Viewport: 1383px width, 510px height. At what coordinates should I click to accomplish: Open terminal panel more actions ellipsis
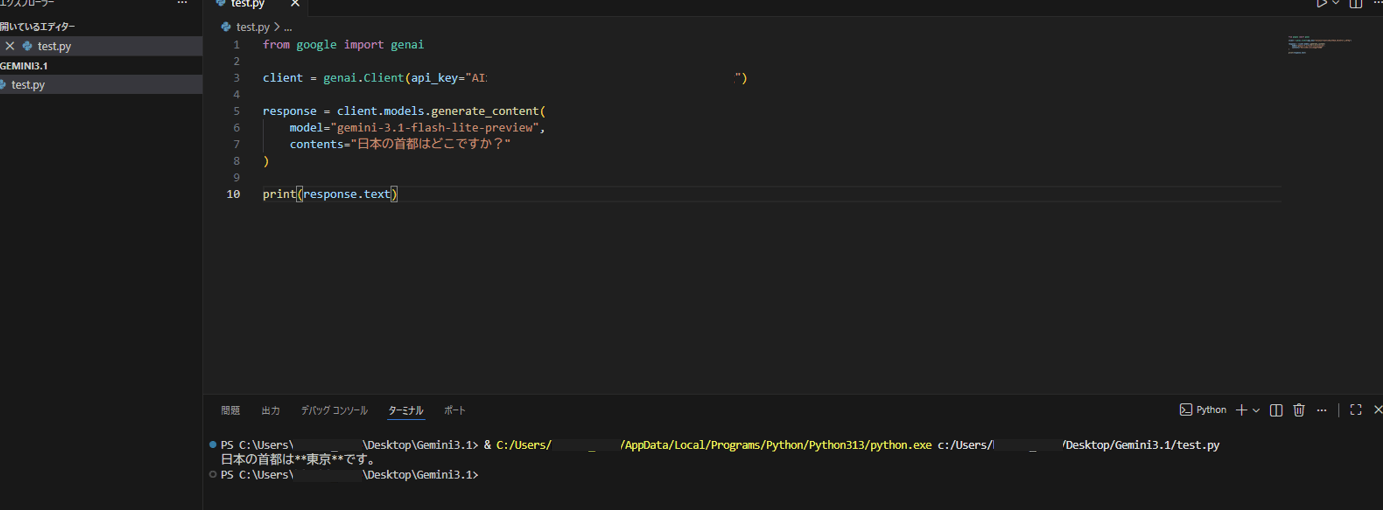[1322, 410]
